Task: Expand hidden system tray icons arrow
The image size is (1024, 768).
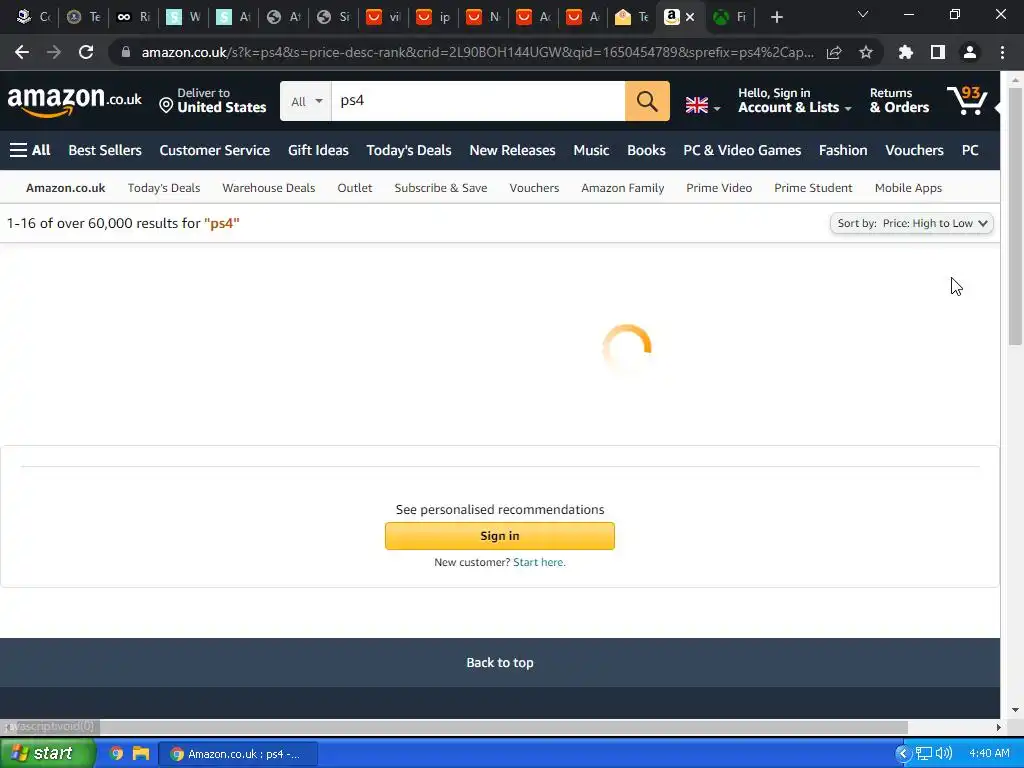Action: click(x=903, y=754)
